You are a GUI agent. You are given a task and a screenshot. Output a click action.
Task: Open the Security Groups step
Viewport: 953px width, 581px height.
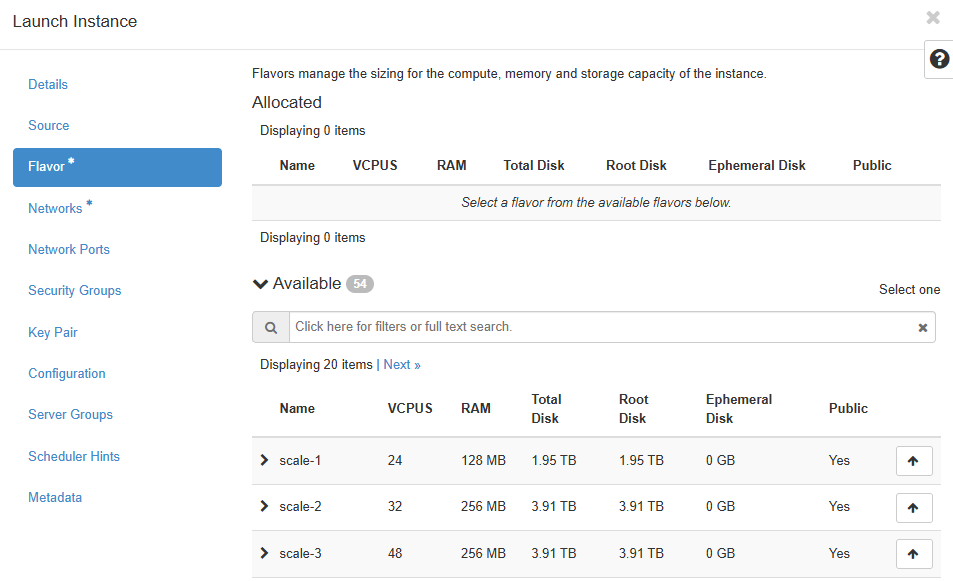tap(74, 290)
